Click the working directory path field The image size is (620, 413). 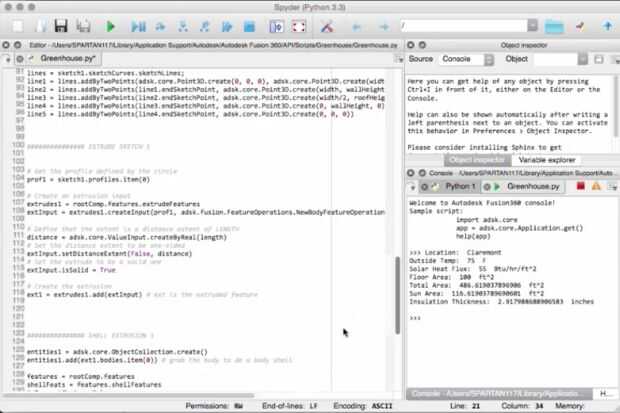point(463,26)
